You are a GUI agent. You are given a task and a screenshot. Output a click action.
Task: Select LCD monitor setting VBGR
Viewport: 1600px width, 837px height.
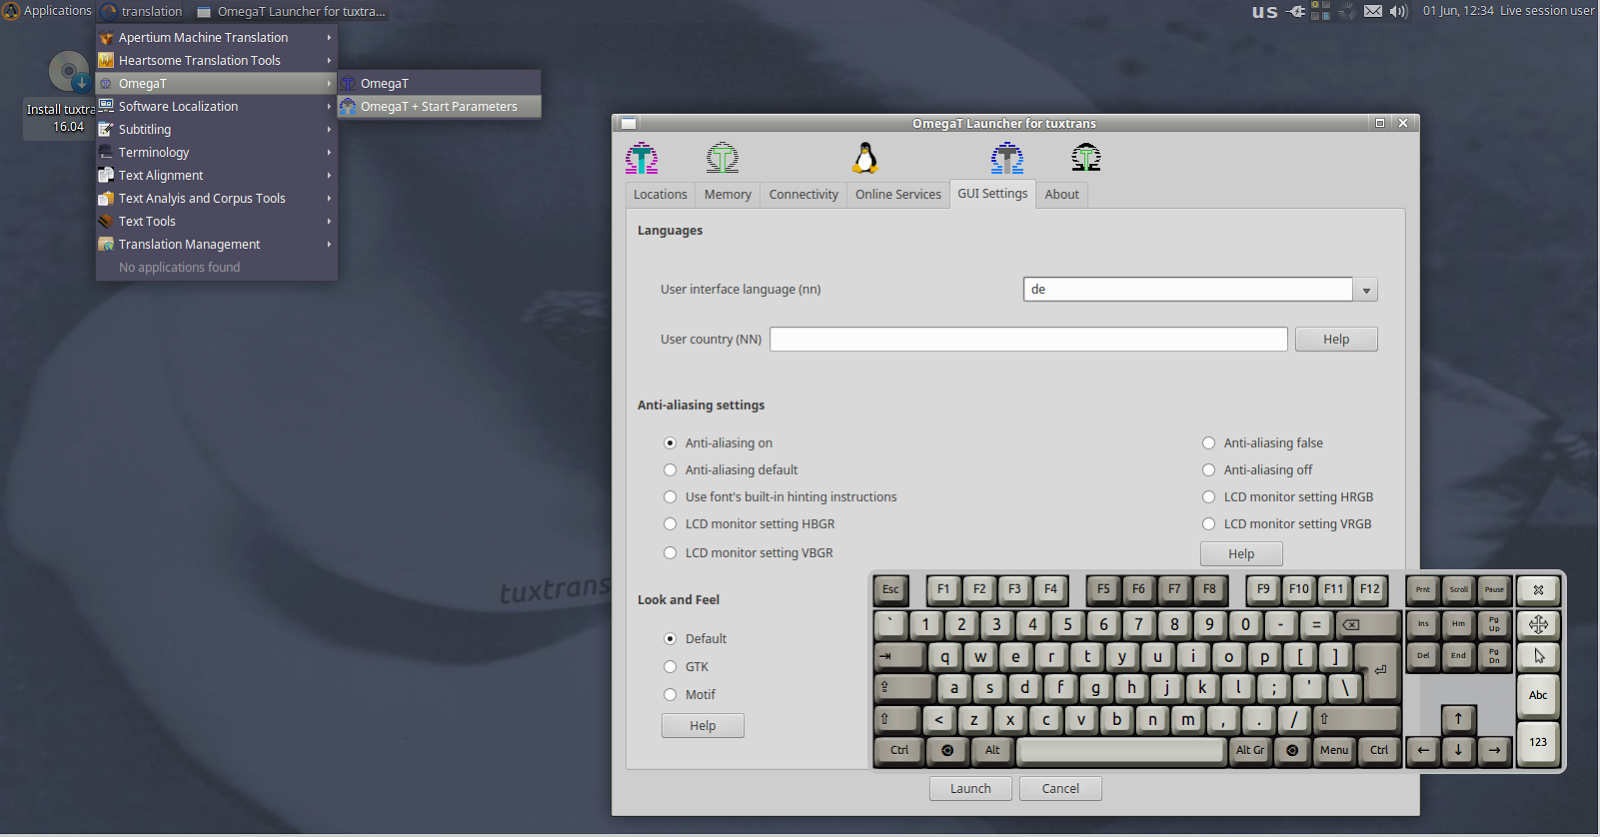pyautogui.click(x=670, y=553)
